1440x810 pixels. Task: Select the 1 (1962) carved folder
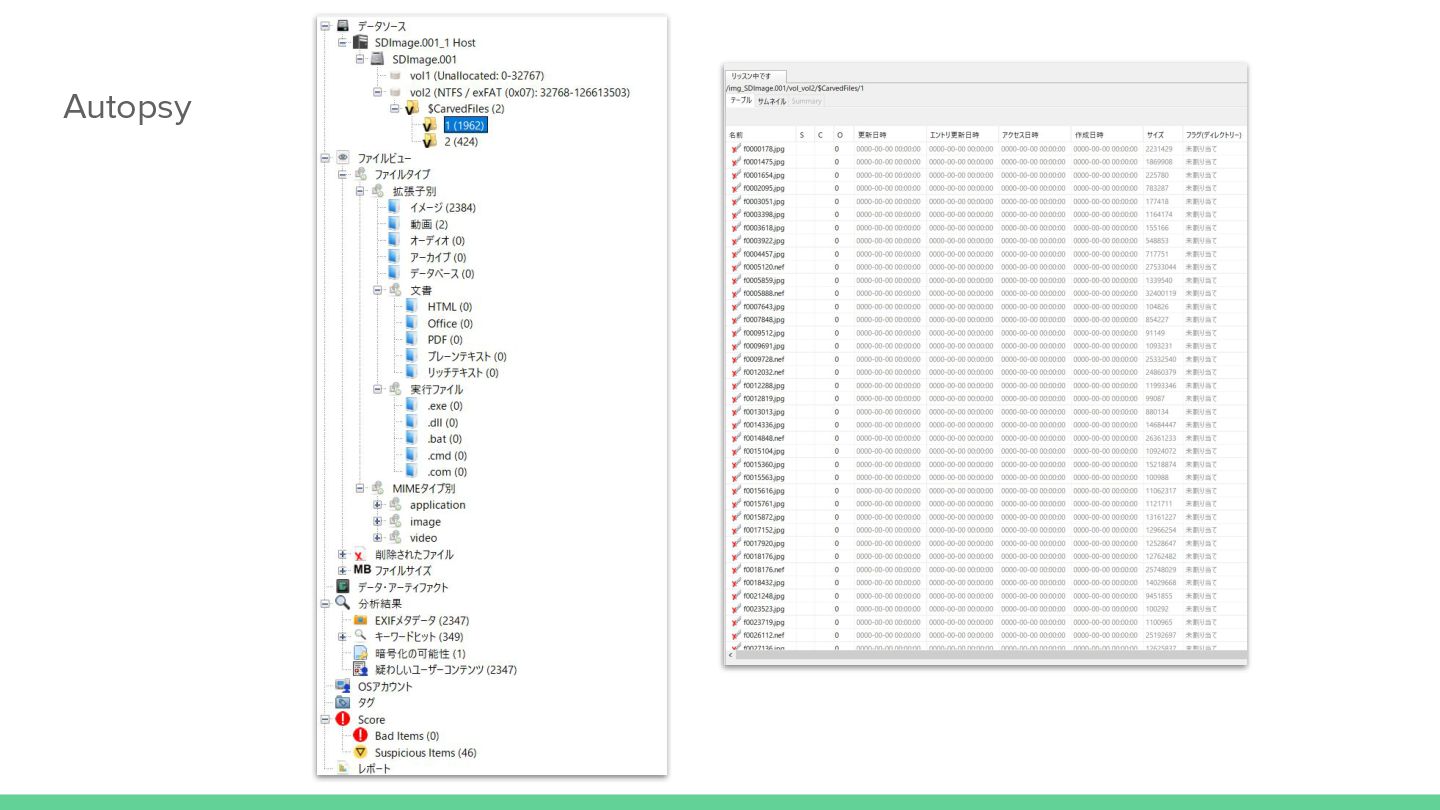(x=465, y=125)
